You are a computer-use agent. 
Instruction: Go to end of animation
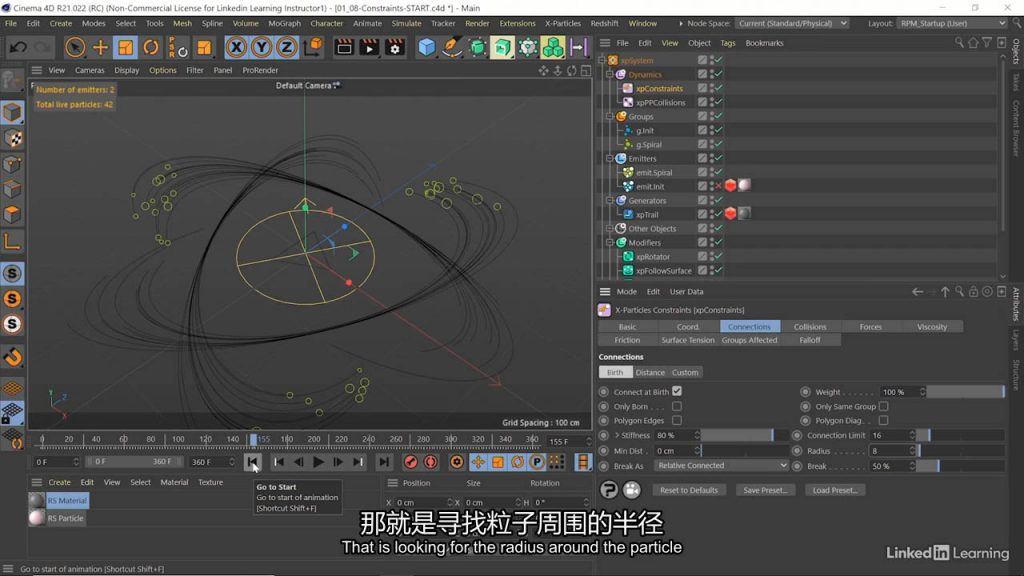pyautogui.click(x=384, y=462)
